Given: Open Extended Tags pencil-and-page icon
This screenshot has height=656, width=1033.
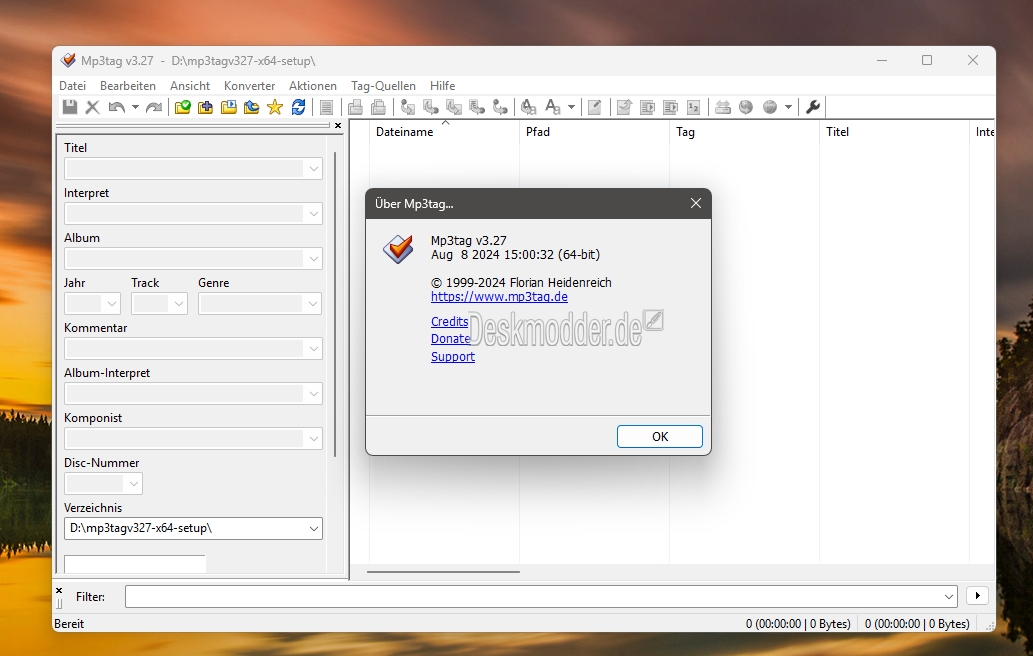Looking at the screenshot, I should click(x=594, y=107).
